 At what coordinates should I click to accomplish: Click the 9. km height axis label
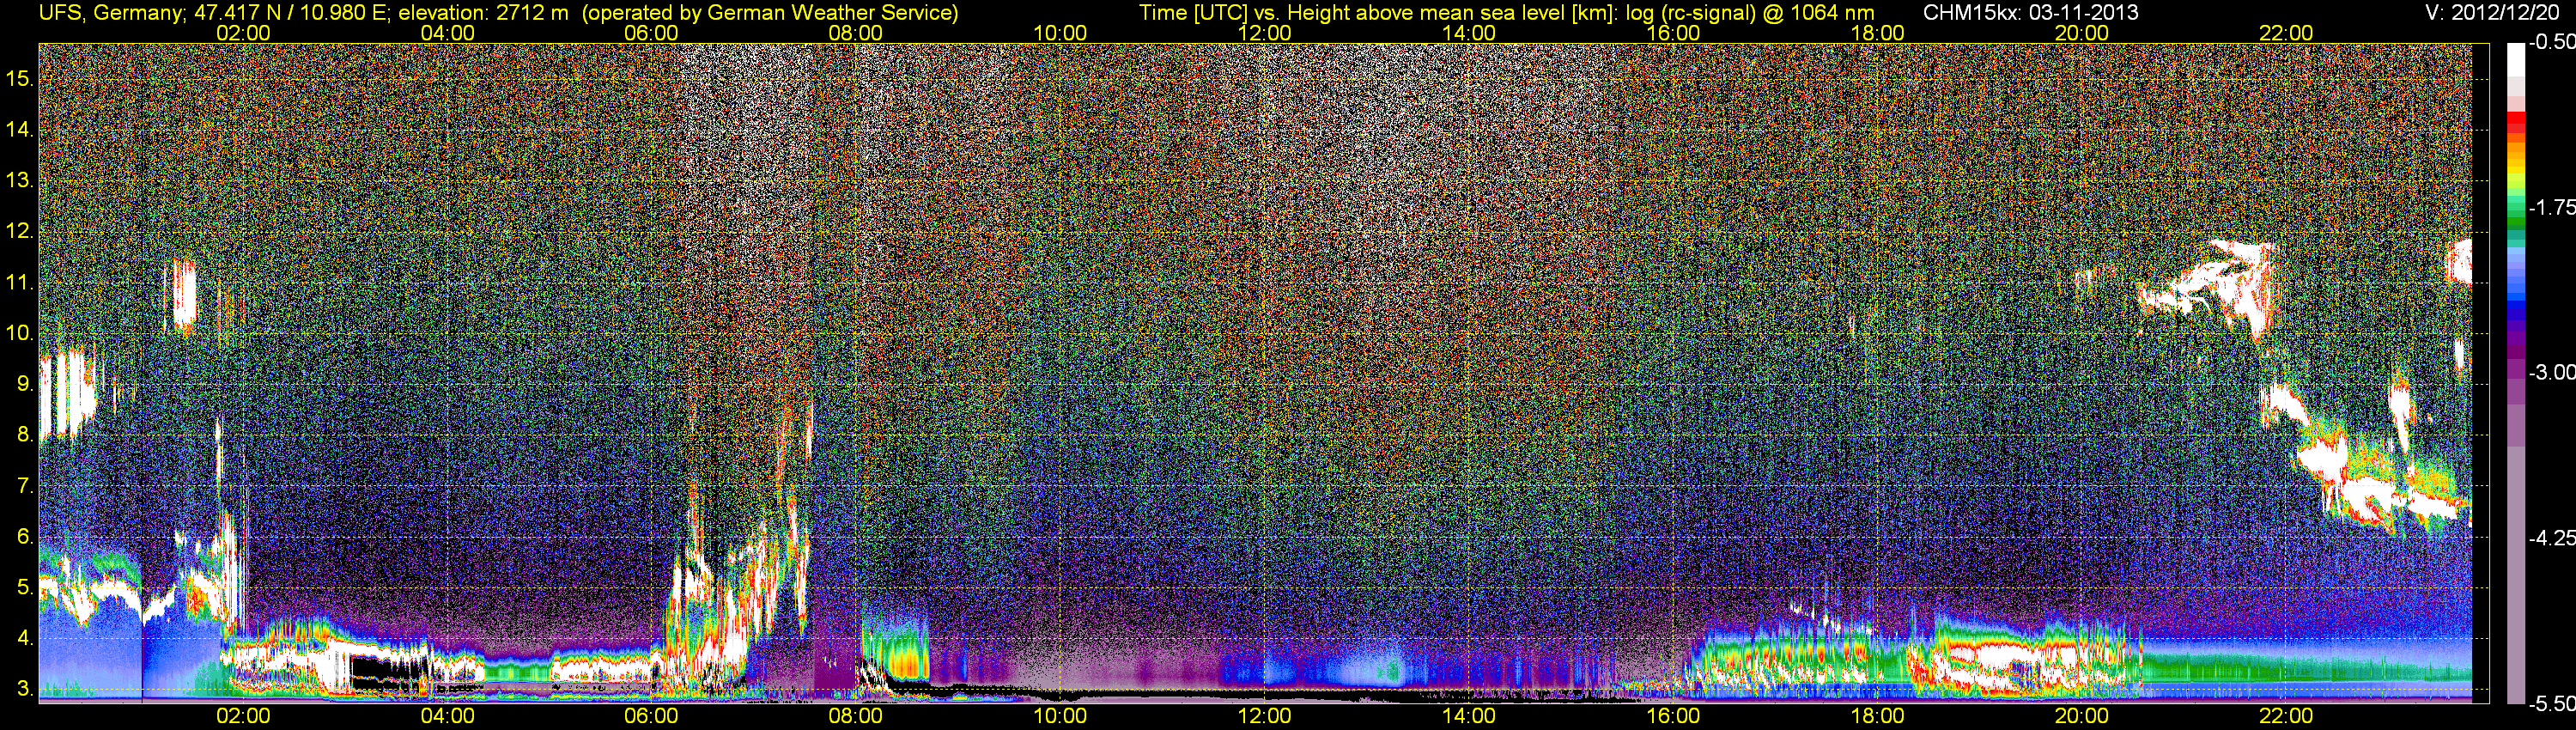point(25,383)
